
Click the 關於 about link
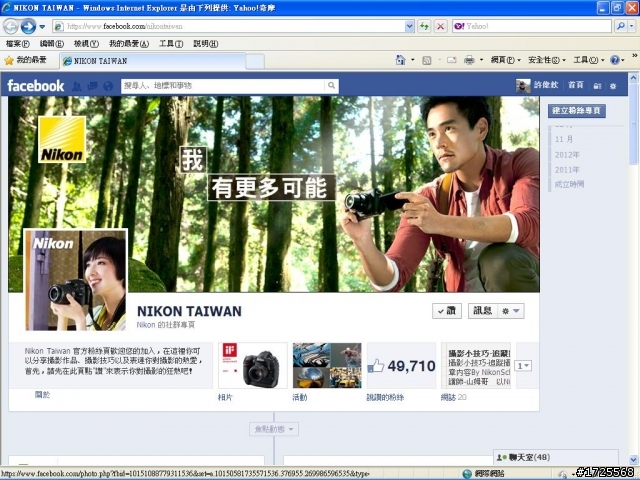(42, 395)
